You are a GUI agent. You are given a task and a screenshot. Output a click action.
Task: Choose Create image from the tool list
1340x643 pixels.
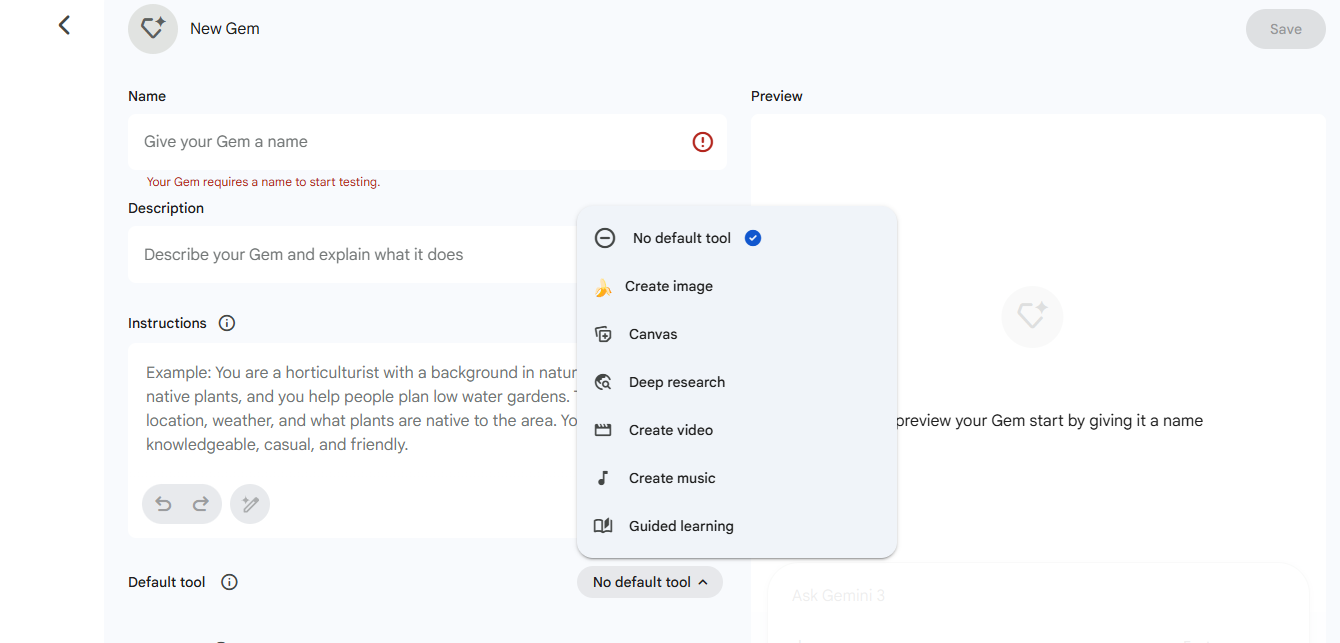click(668, 286)
